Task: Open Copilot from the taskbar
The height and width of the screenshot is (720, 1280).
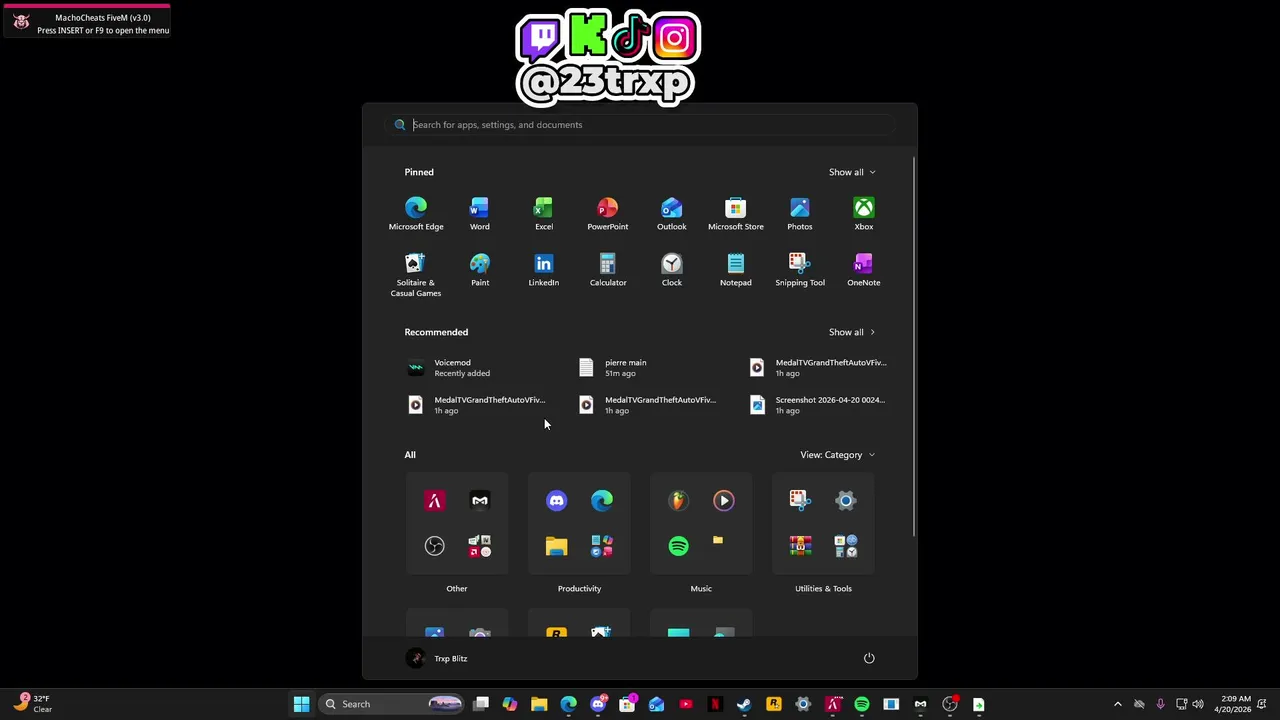Action: 510,704
